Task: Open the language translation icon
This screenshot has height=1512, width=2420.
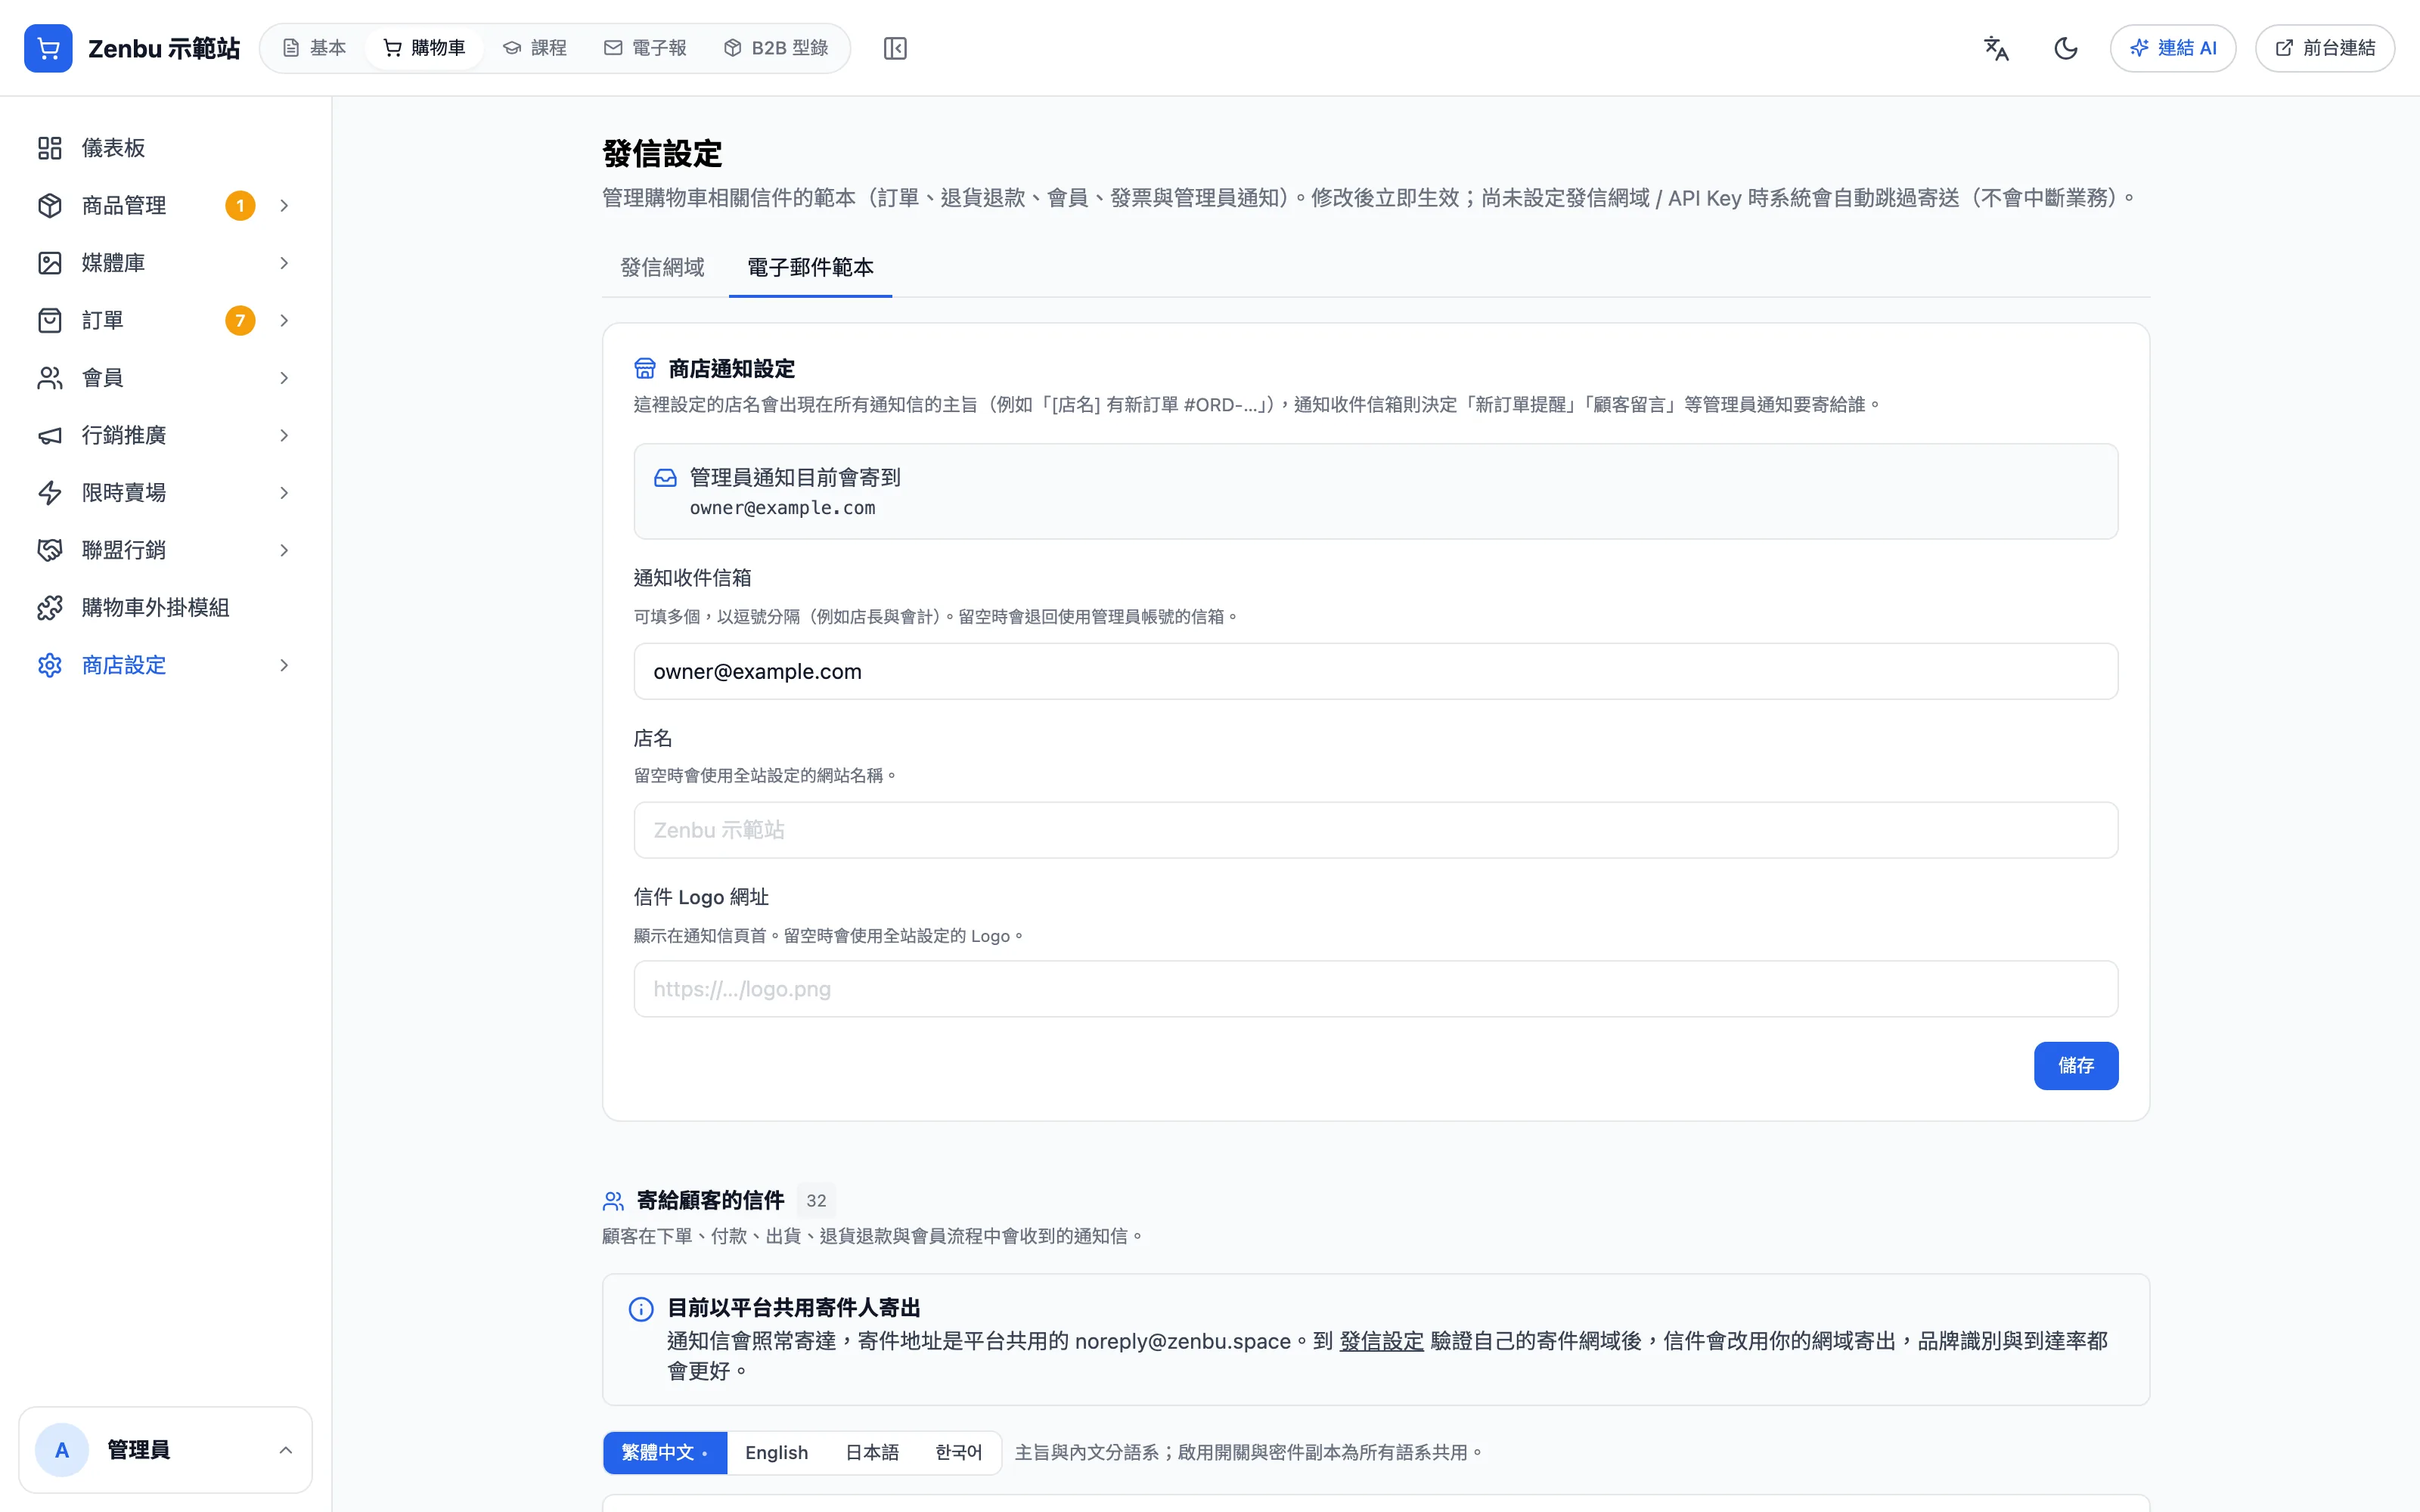Action: coord(1996,48)
